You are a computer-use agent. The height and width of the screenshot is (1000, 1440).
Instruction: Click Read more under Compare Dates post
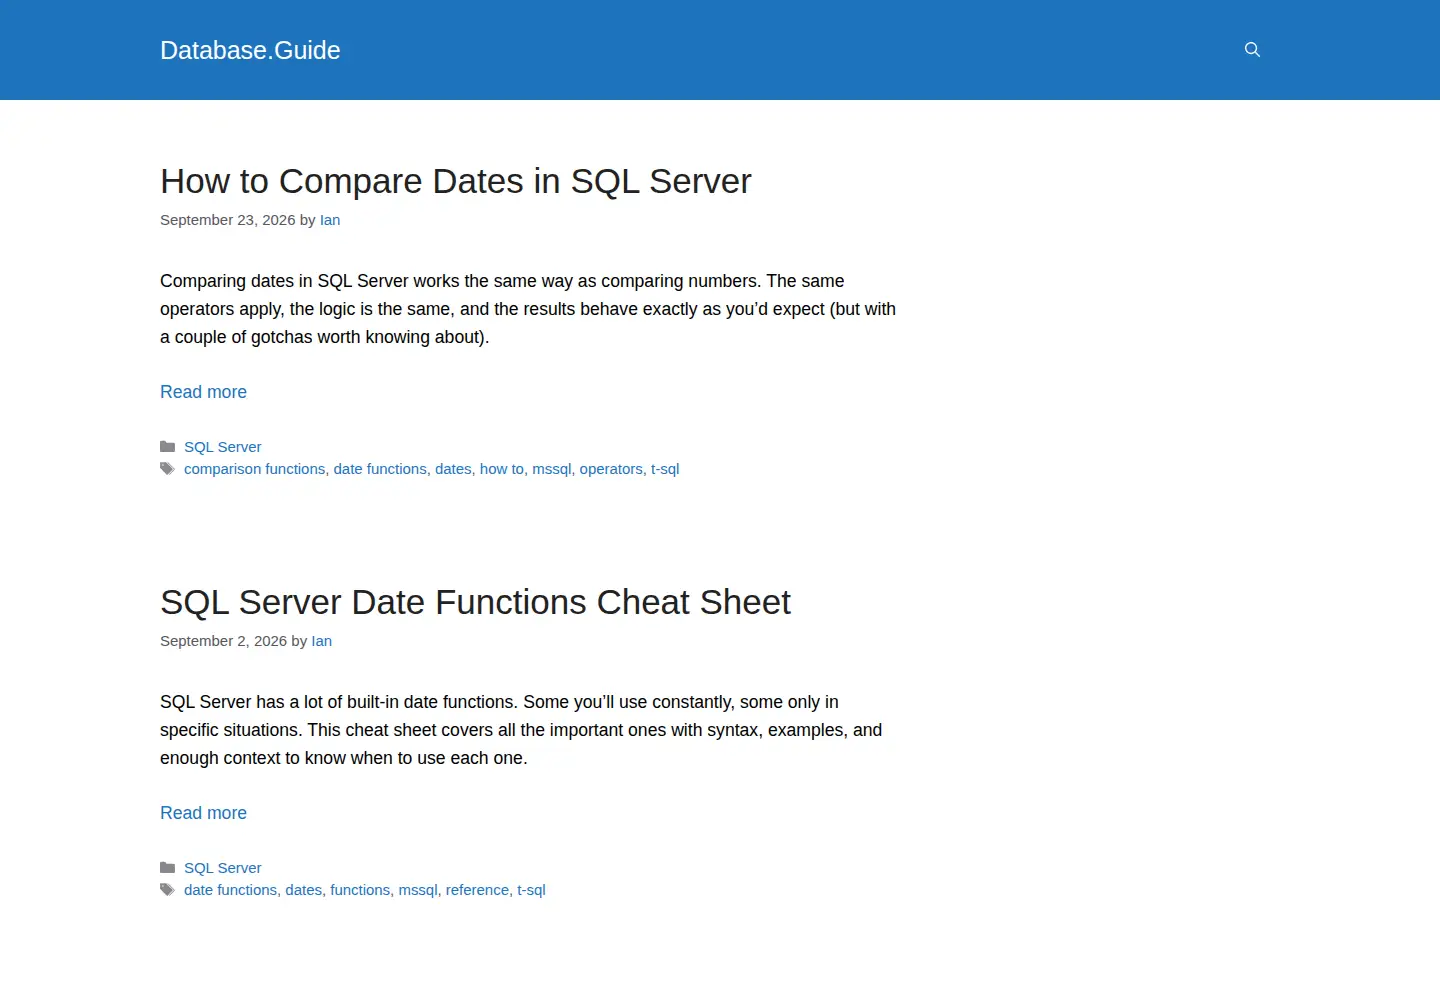pos(203,392)
